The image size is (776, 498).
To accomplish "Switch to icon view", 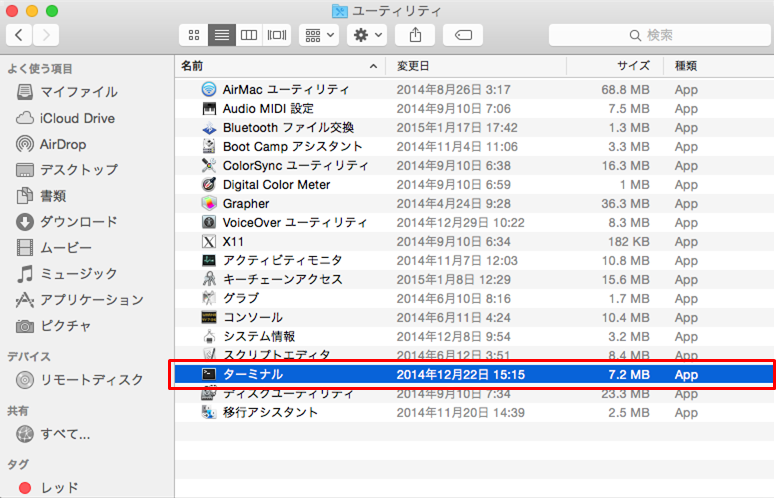I will pyautogui.click(x=194, y=35).
